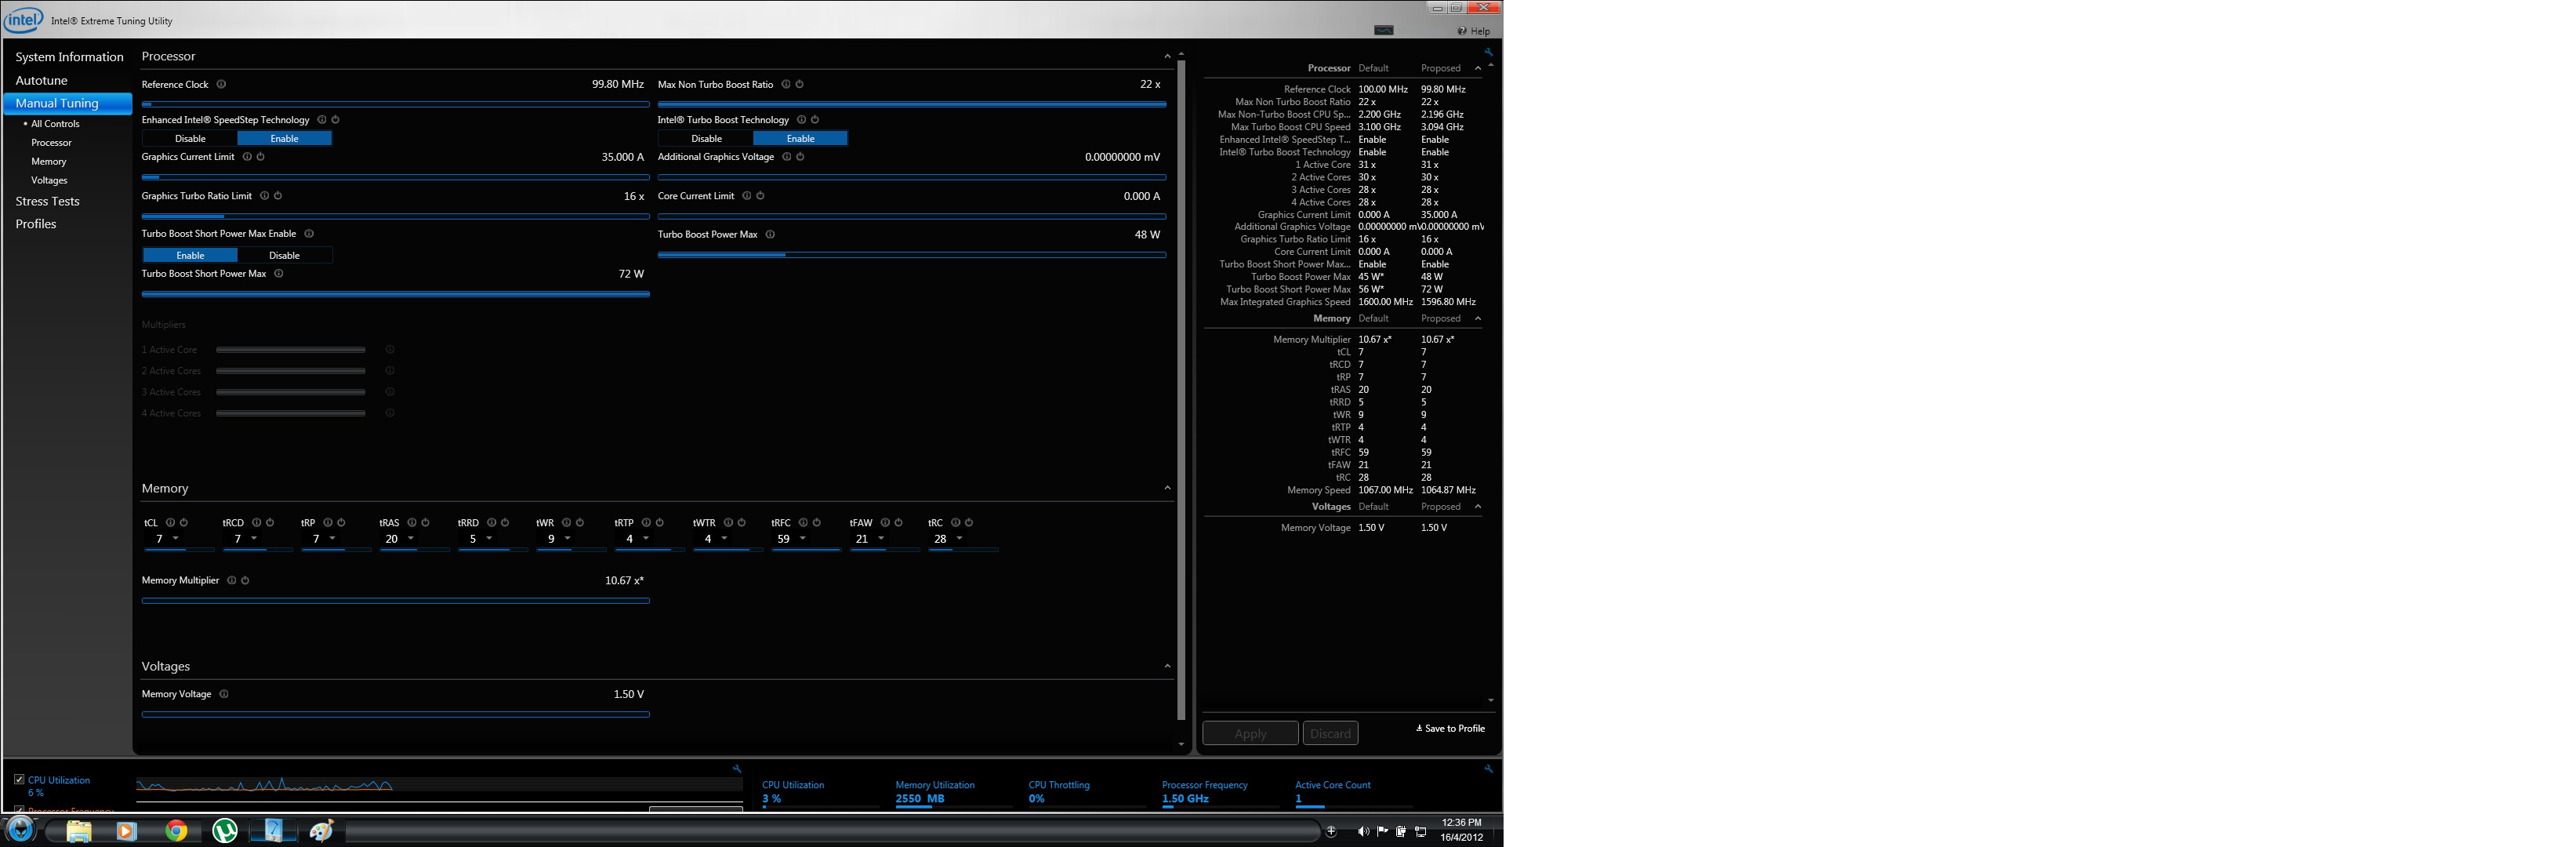Show info for Additional Graphics Voltage

click(x=787, y=157)
